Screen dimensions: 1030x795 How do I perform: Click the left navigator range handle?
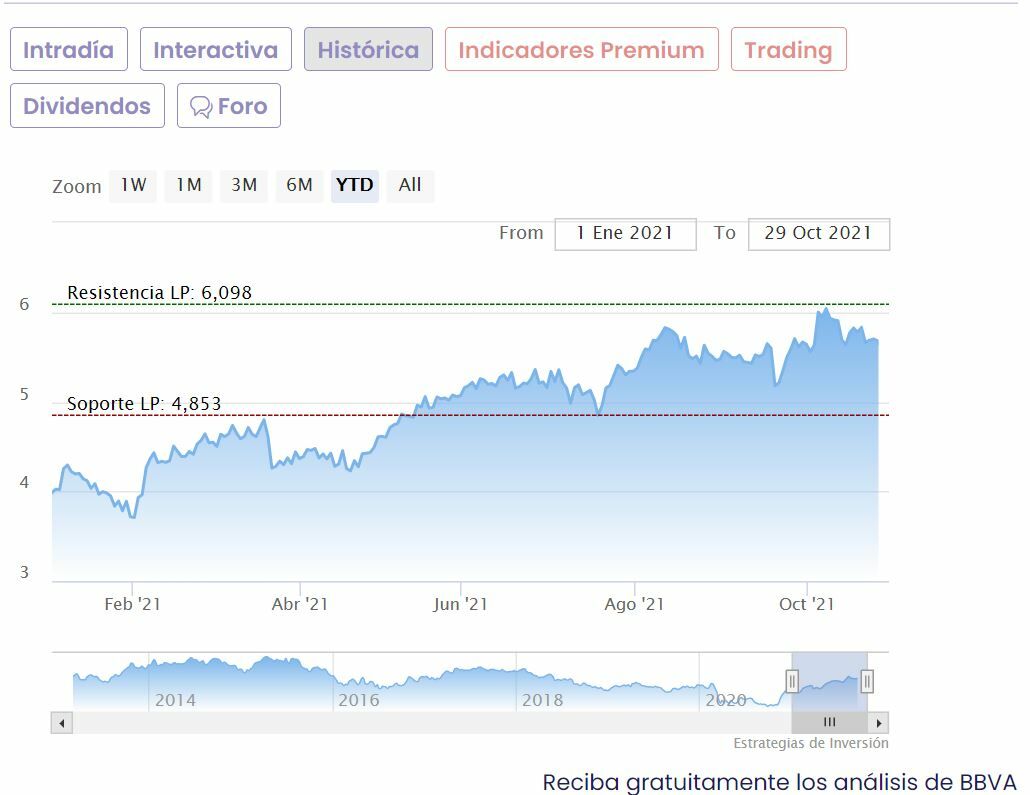point(792,682)
